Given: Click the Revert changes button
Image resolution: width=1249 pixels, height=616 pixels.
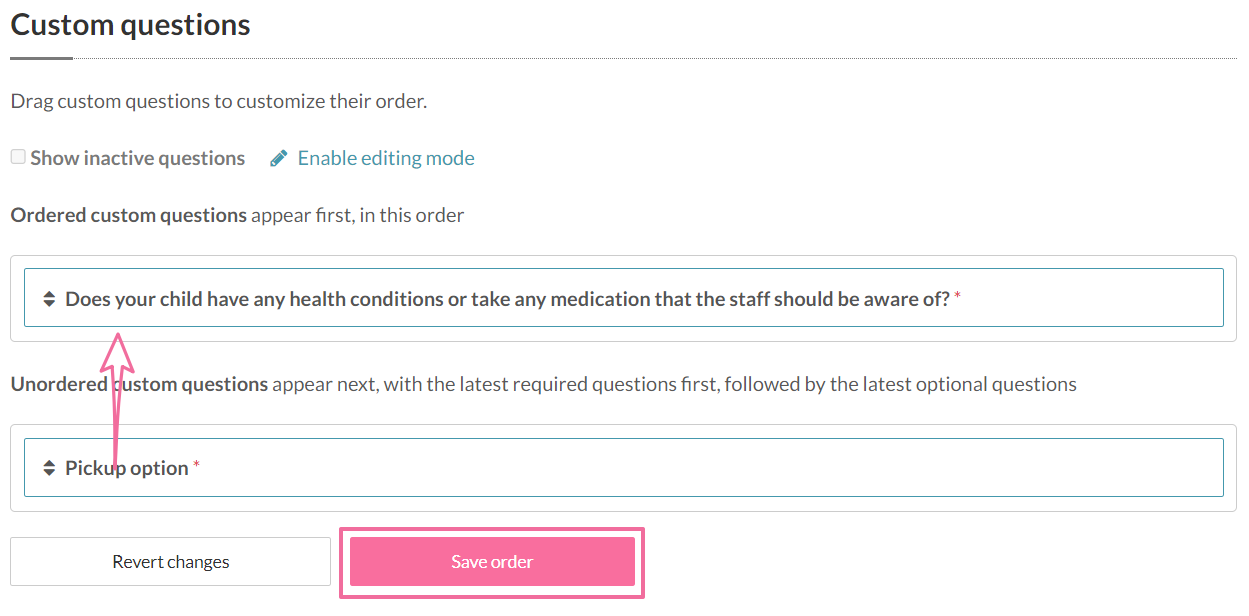Looking at the screenshot, I should point(171,562).
